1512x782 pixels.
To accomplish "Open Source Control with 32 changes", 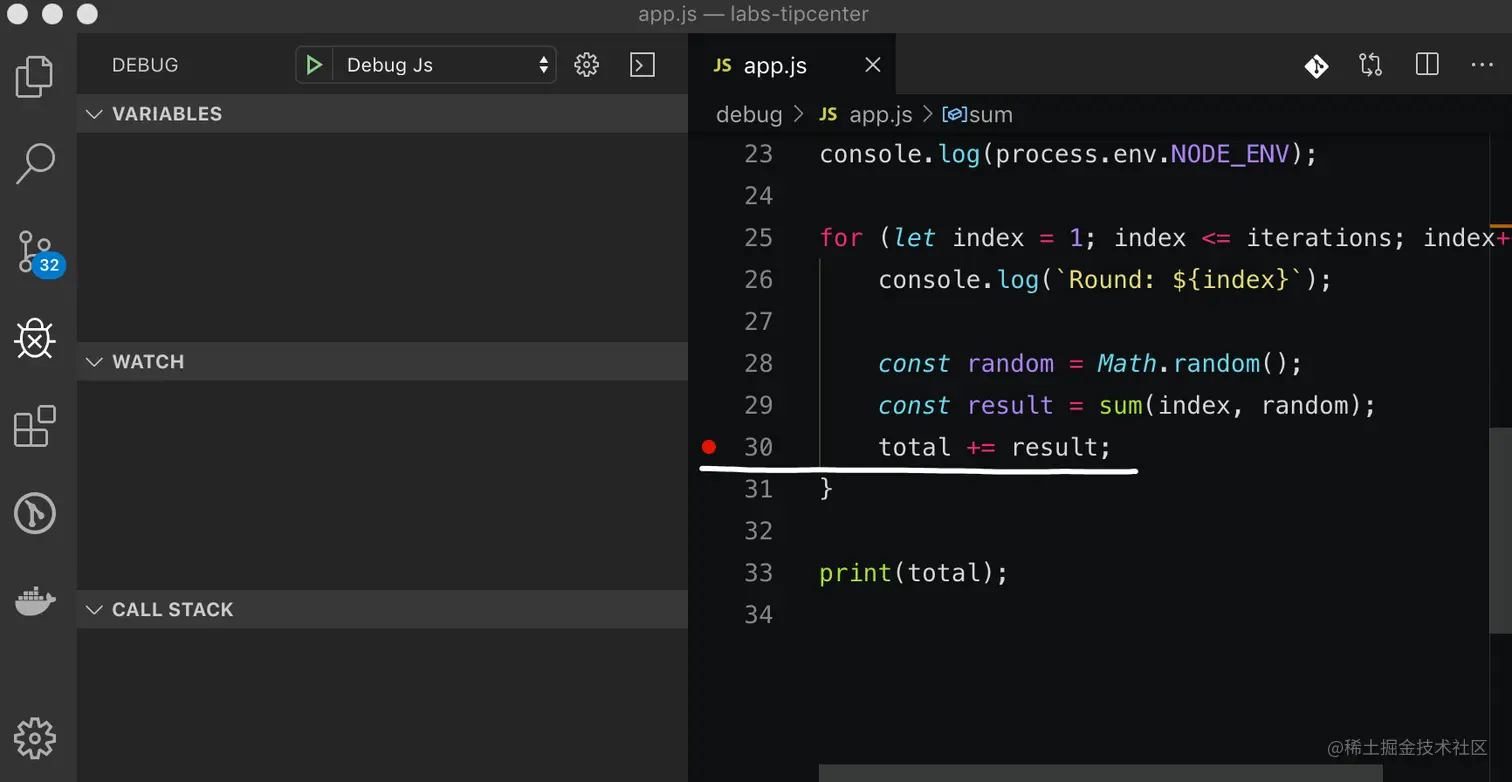I will [x=39, y=253].
